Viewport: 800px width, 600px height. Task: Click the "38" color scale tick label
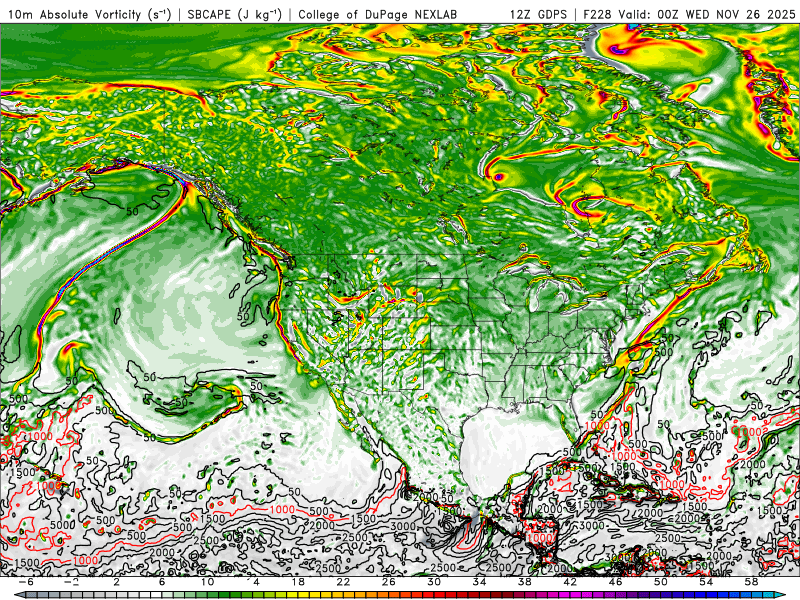pos(524,582)
